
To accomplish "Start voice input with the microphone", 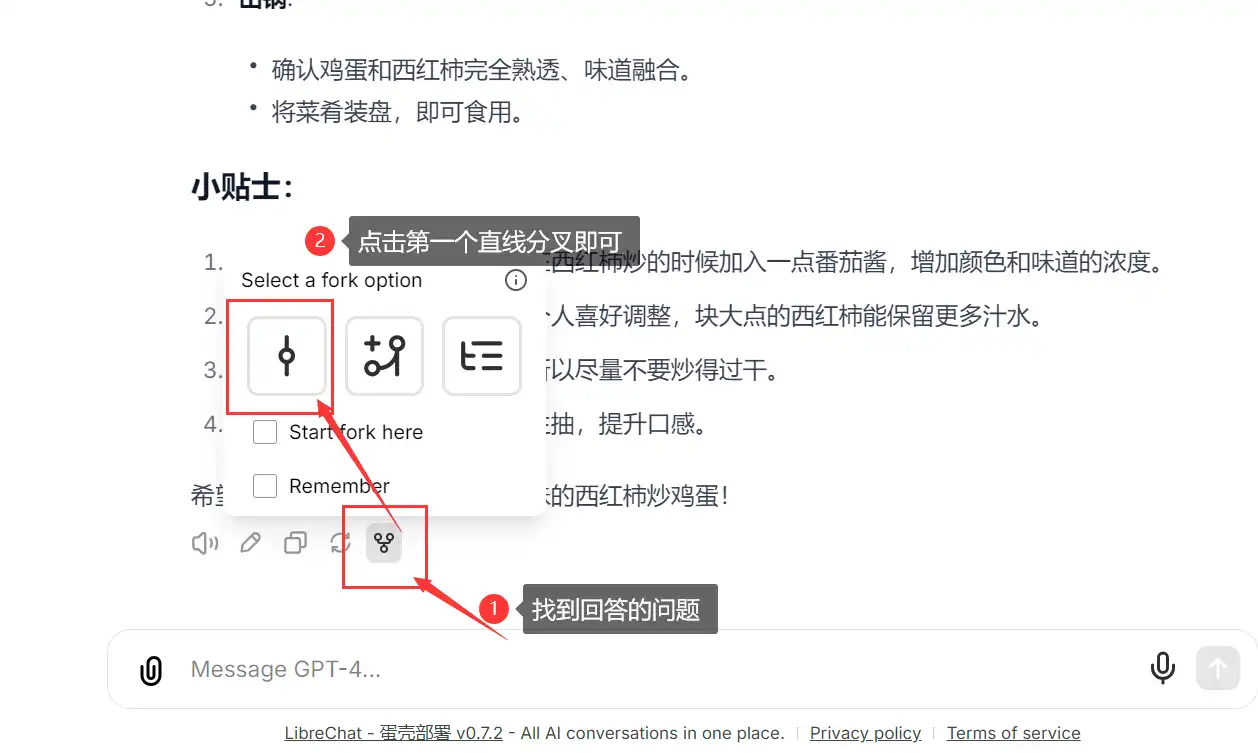I will [x=1162, y=668].
